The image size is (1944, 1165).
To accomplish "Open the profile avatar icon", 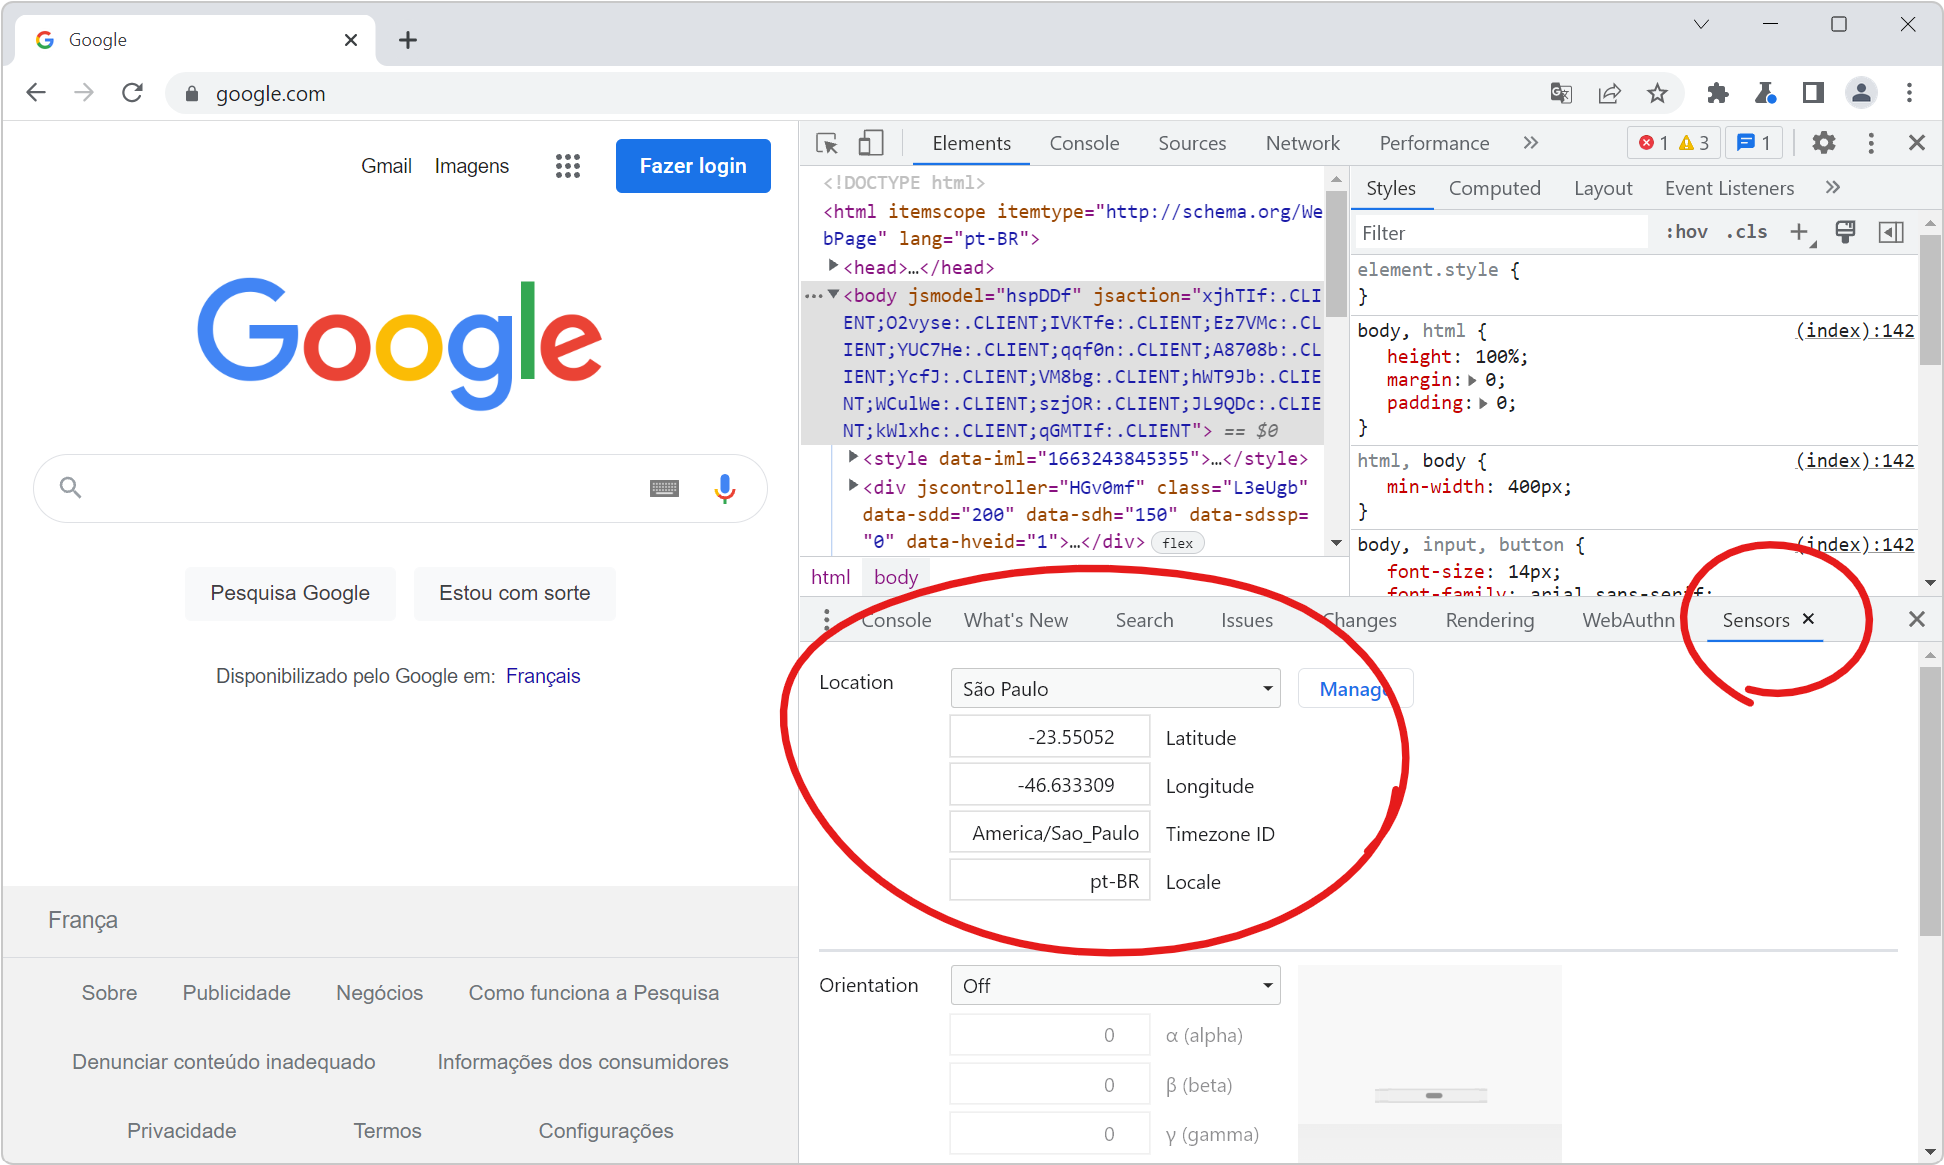I will [1861, 93].
